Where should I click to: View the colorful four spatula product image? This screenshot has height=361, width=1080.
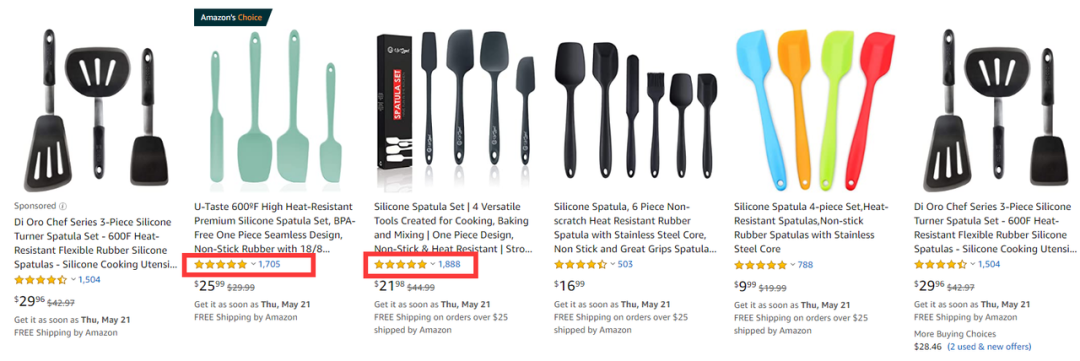815,110
